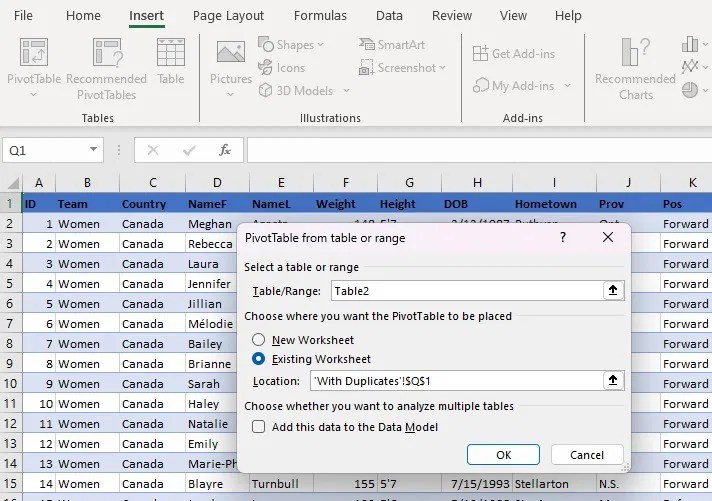Click the Weight header cell
The image size is (712, 501).
tap(345, 203)
